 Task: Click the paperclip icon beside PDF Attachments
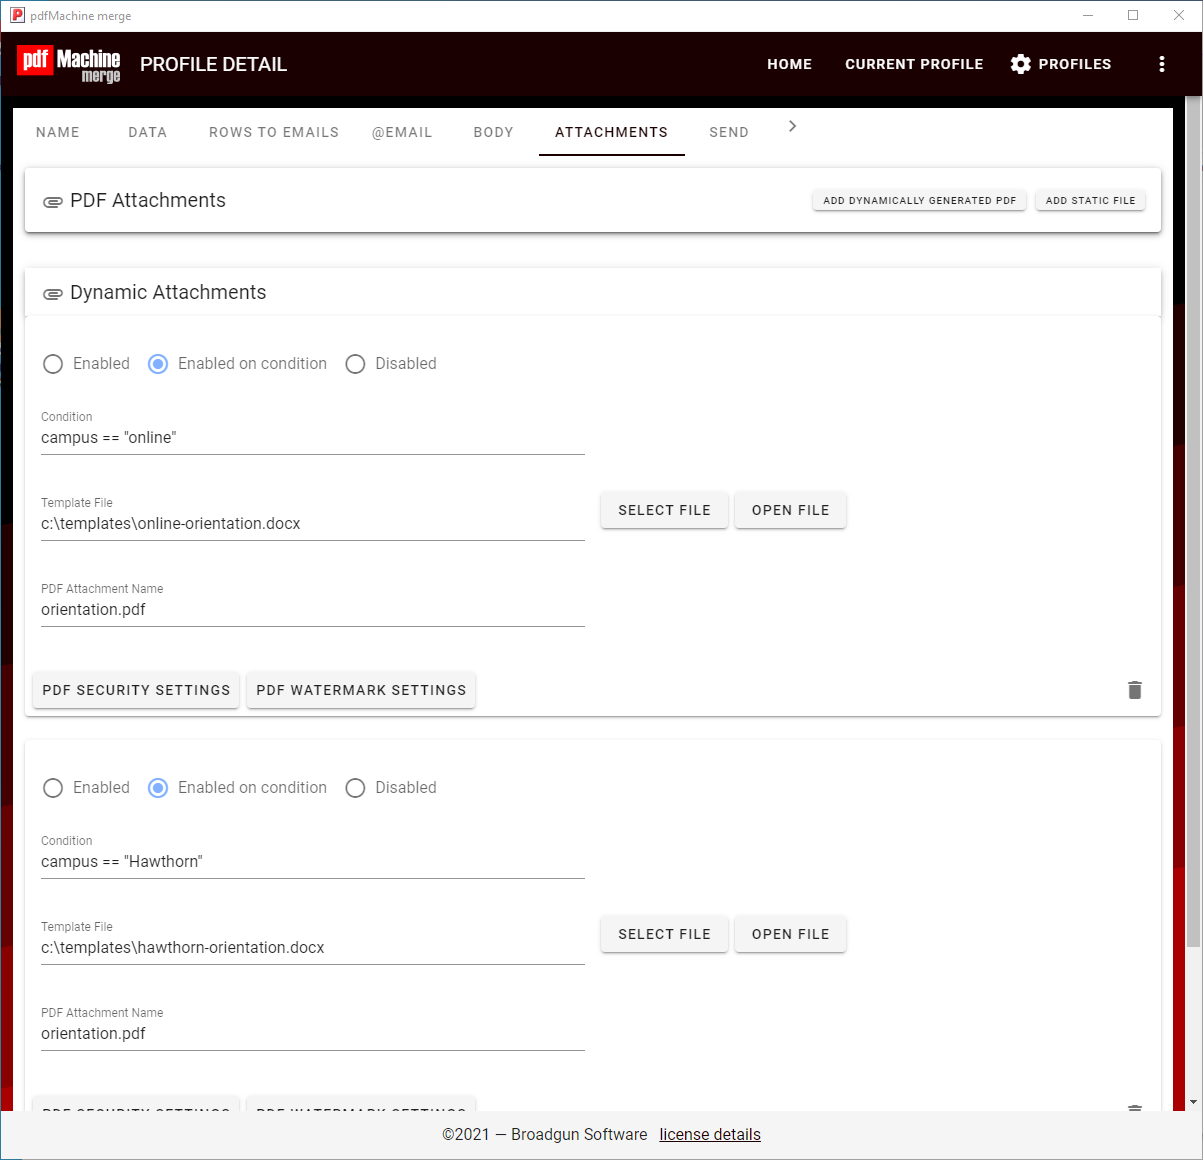pos(53,202)
